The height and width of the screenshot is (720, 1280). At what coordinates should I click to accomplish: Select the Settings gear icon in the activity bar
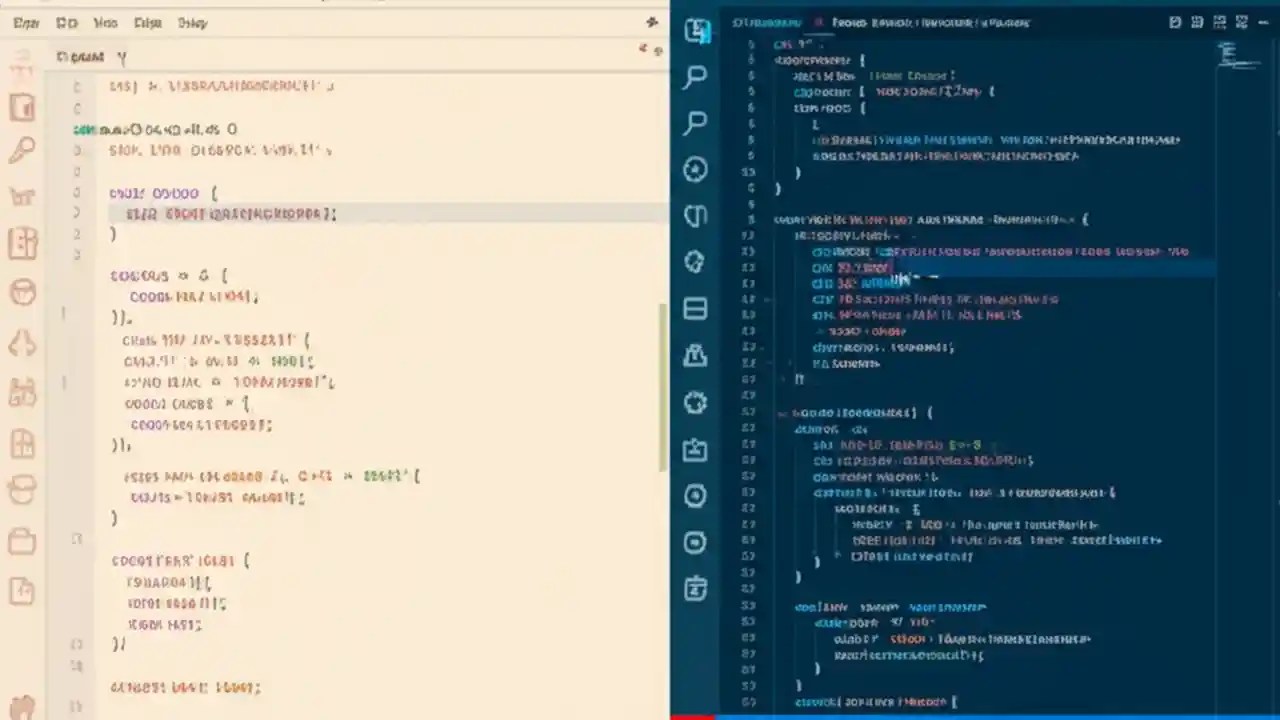point(695,403)
